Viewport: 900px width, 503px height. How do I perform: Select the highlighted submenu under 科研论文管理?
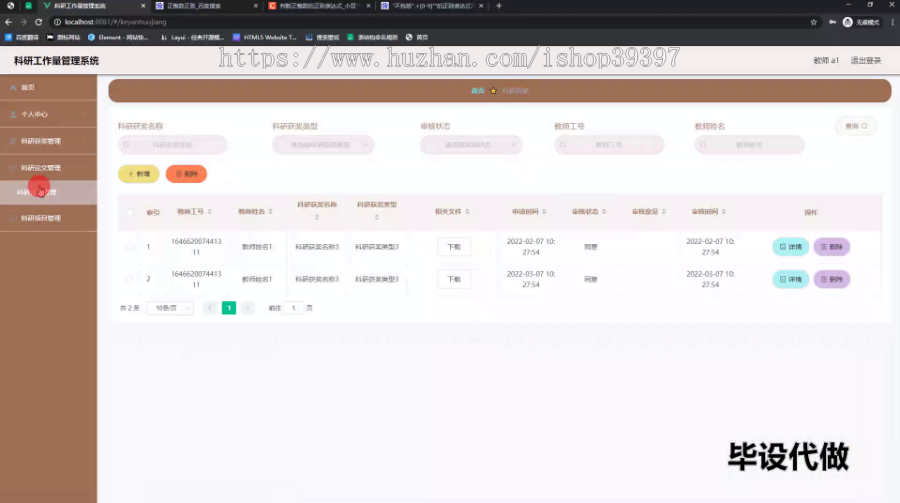(48, 192)
